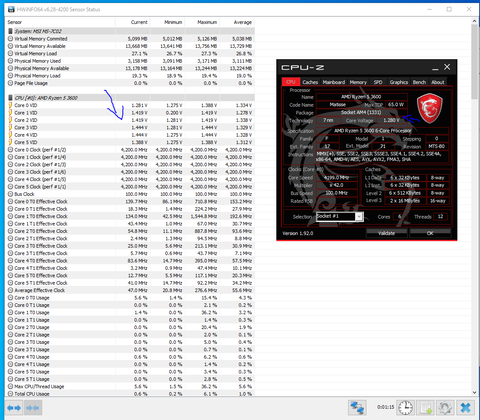Viewport: 480px width, 420px height.
Task: Minimize the CPU-Z window
Action: (435, 68)
